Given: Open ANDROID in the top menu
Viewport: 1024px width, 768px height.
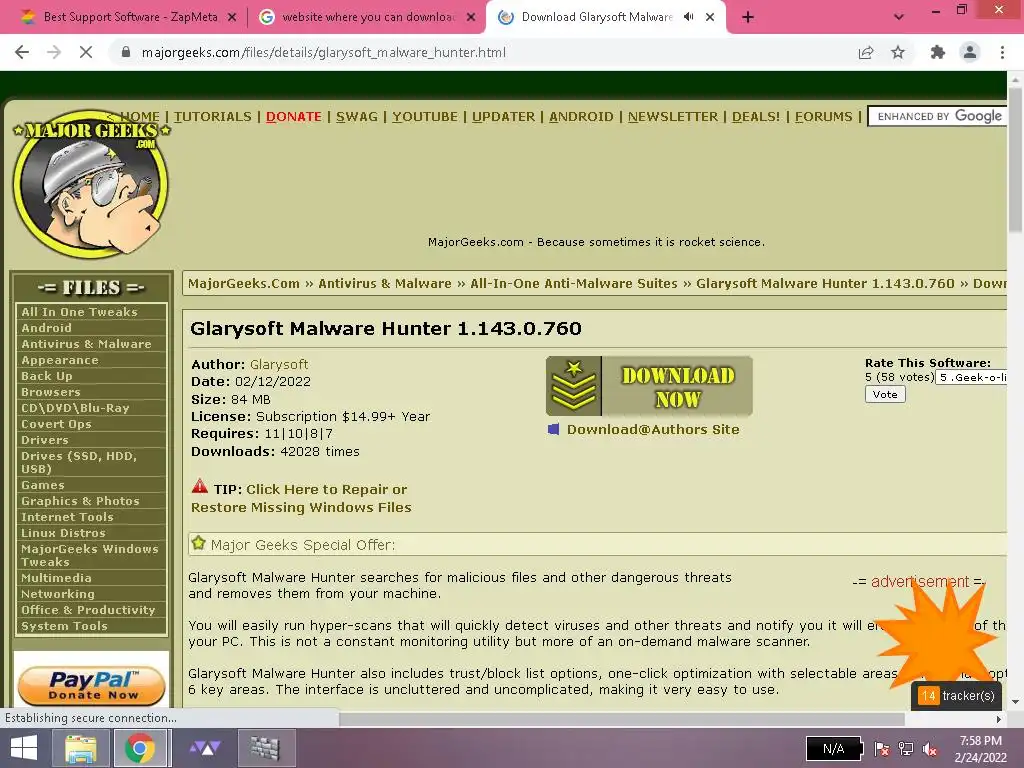Looking at the screenshot, I should [581, 116].
